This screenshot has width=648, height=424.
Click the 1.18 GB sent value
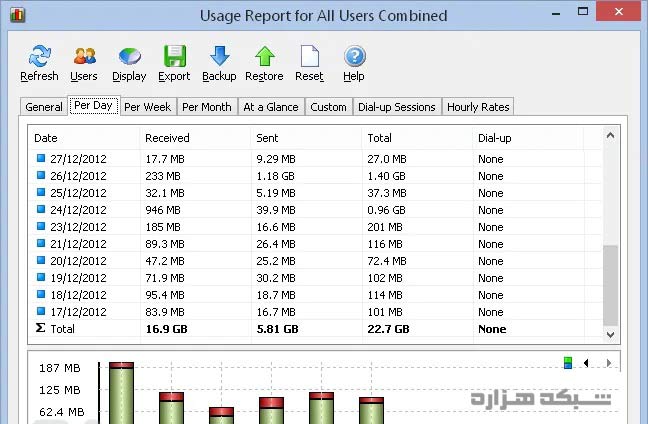[x=276, y=176]
